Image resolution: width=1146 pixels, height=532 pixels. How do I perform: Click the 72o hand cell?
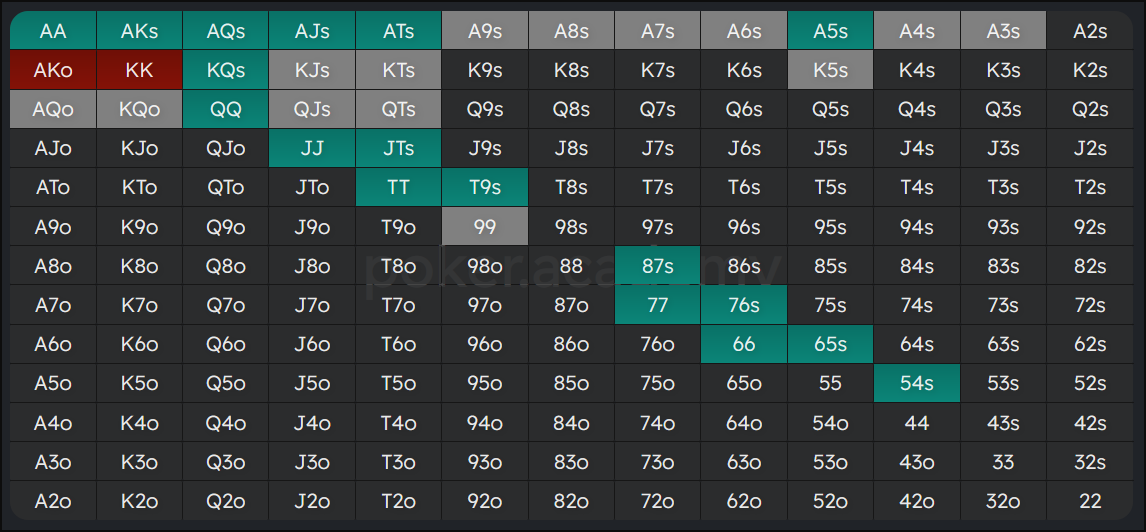pos(658,501)
